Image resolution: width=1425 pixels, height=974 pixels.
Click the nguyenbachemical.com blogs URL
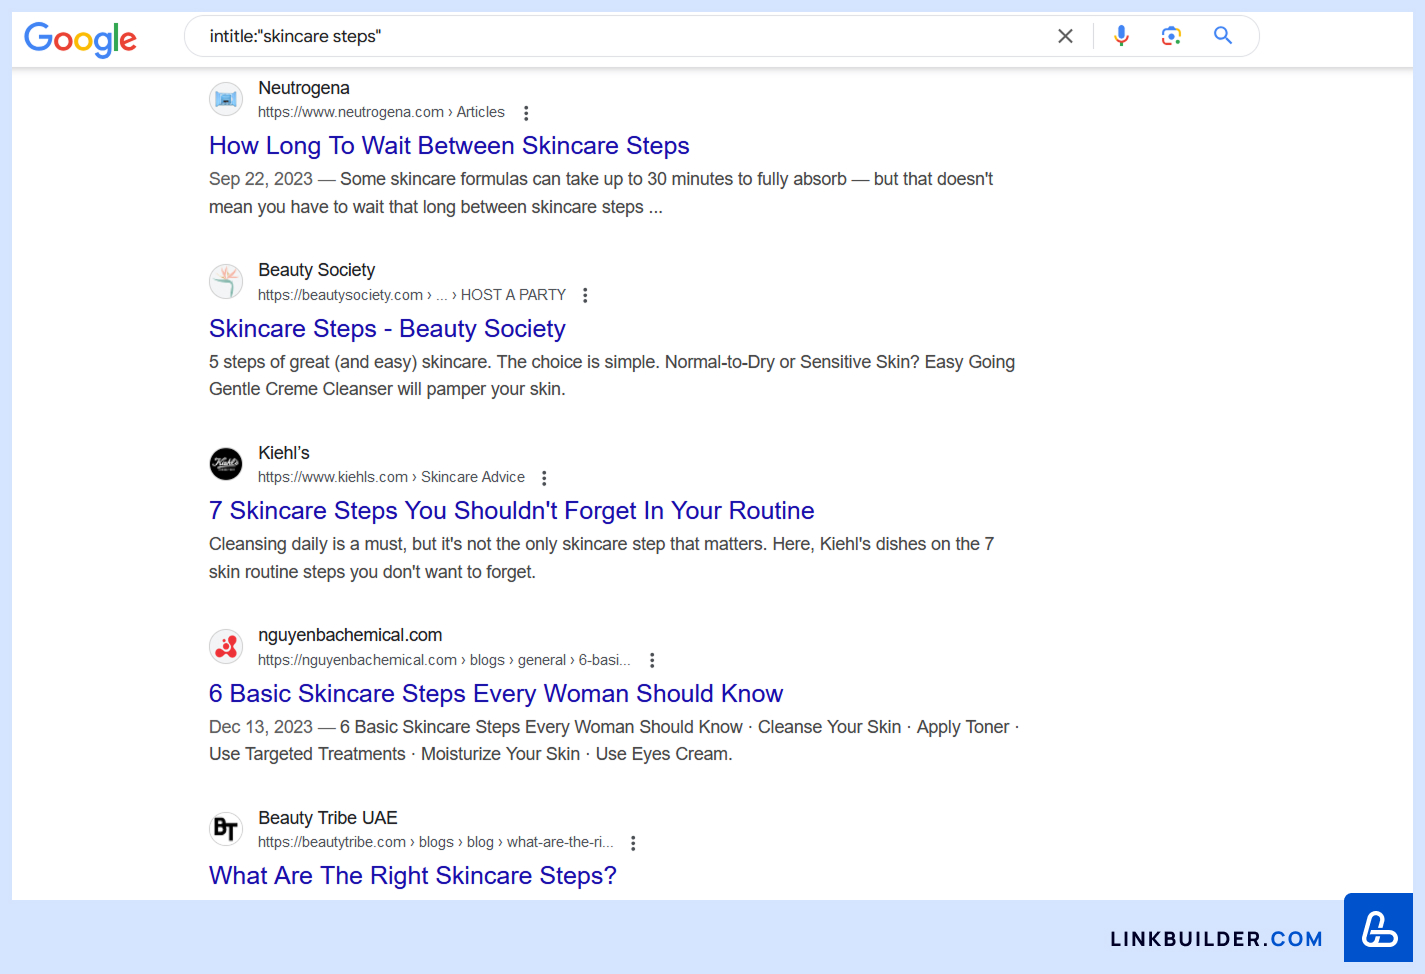click(444, 660)
